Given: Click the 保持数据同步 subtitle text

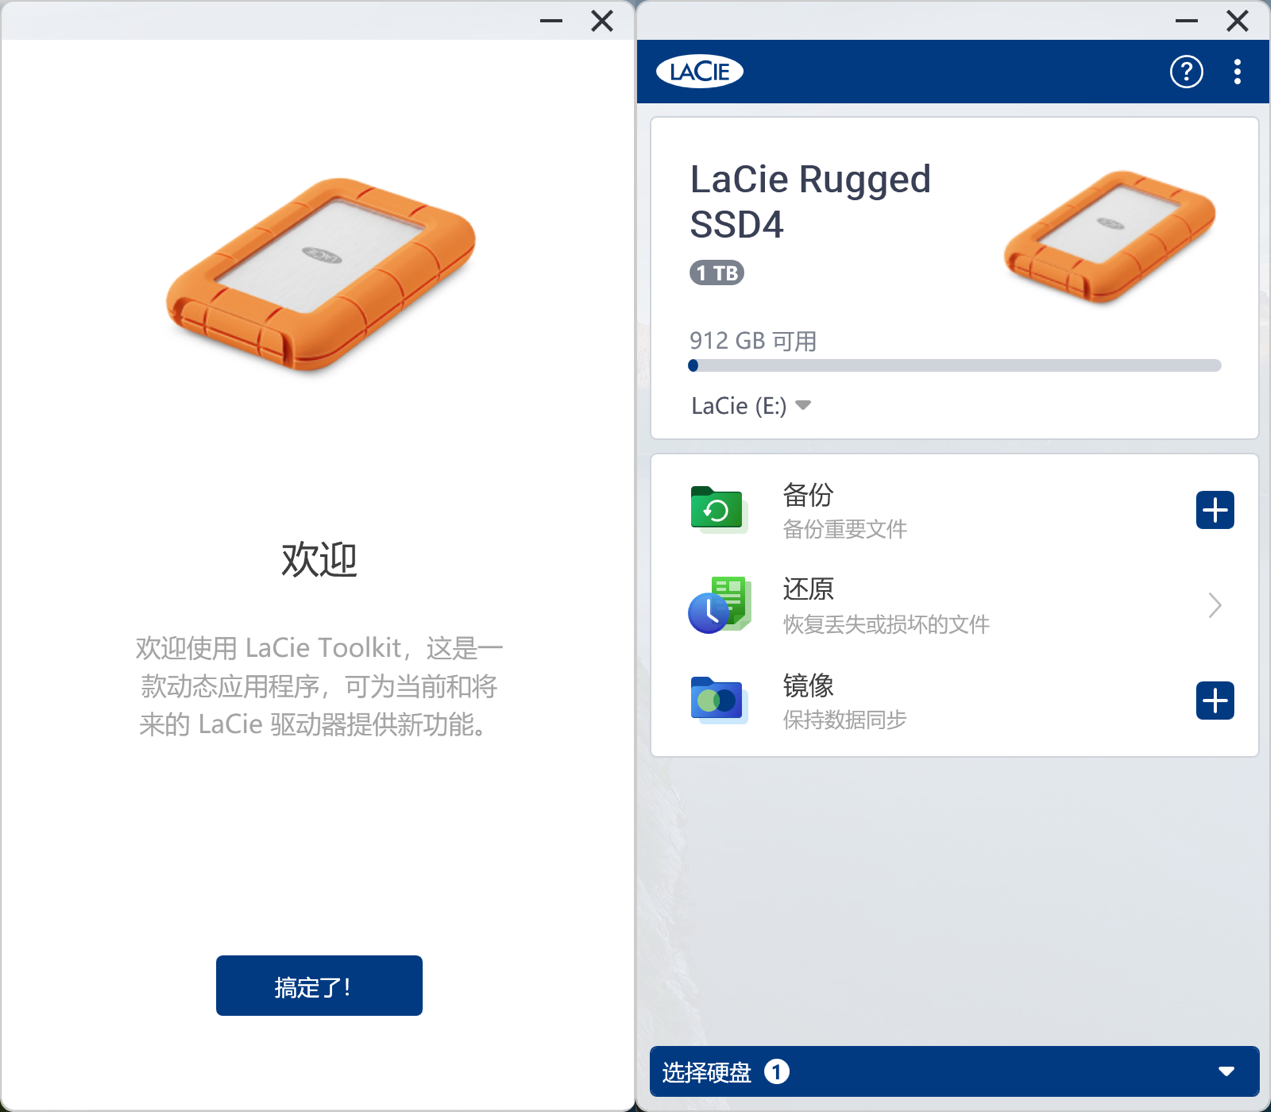Looking at the screenshot, I should coord(844,719).
